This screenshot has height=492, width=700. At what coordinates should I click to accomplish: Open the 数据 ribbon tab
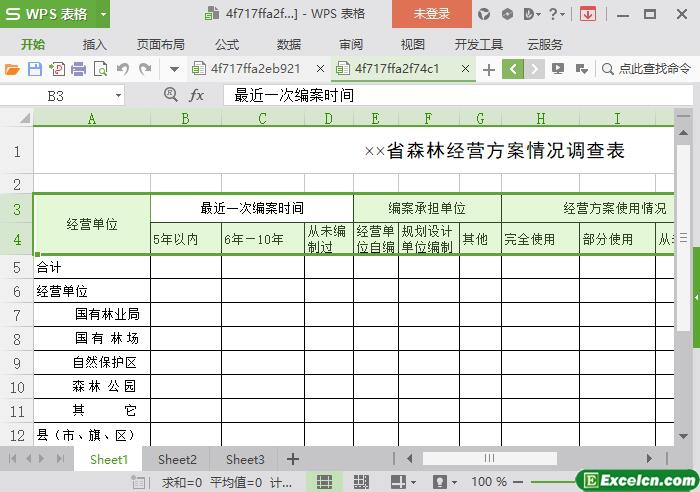point(289,44)
